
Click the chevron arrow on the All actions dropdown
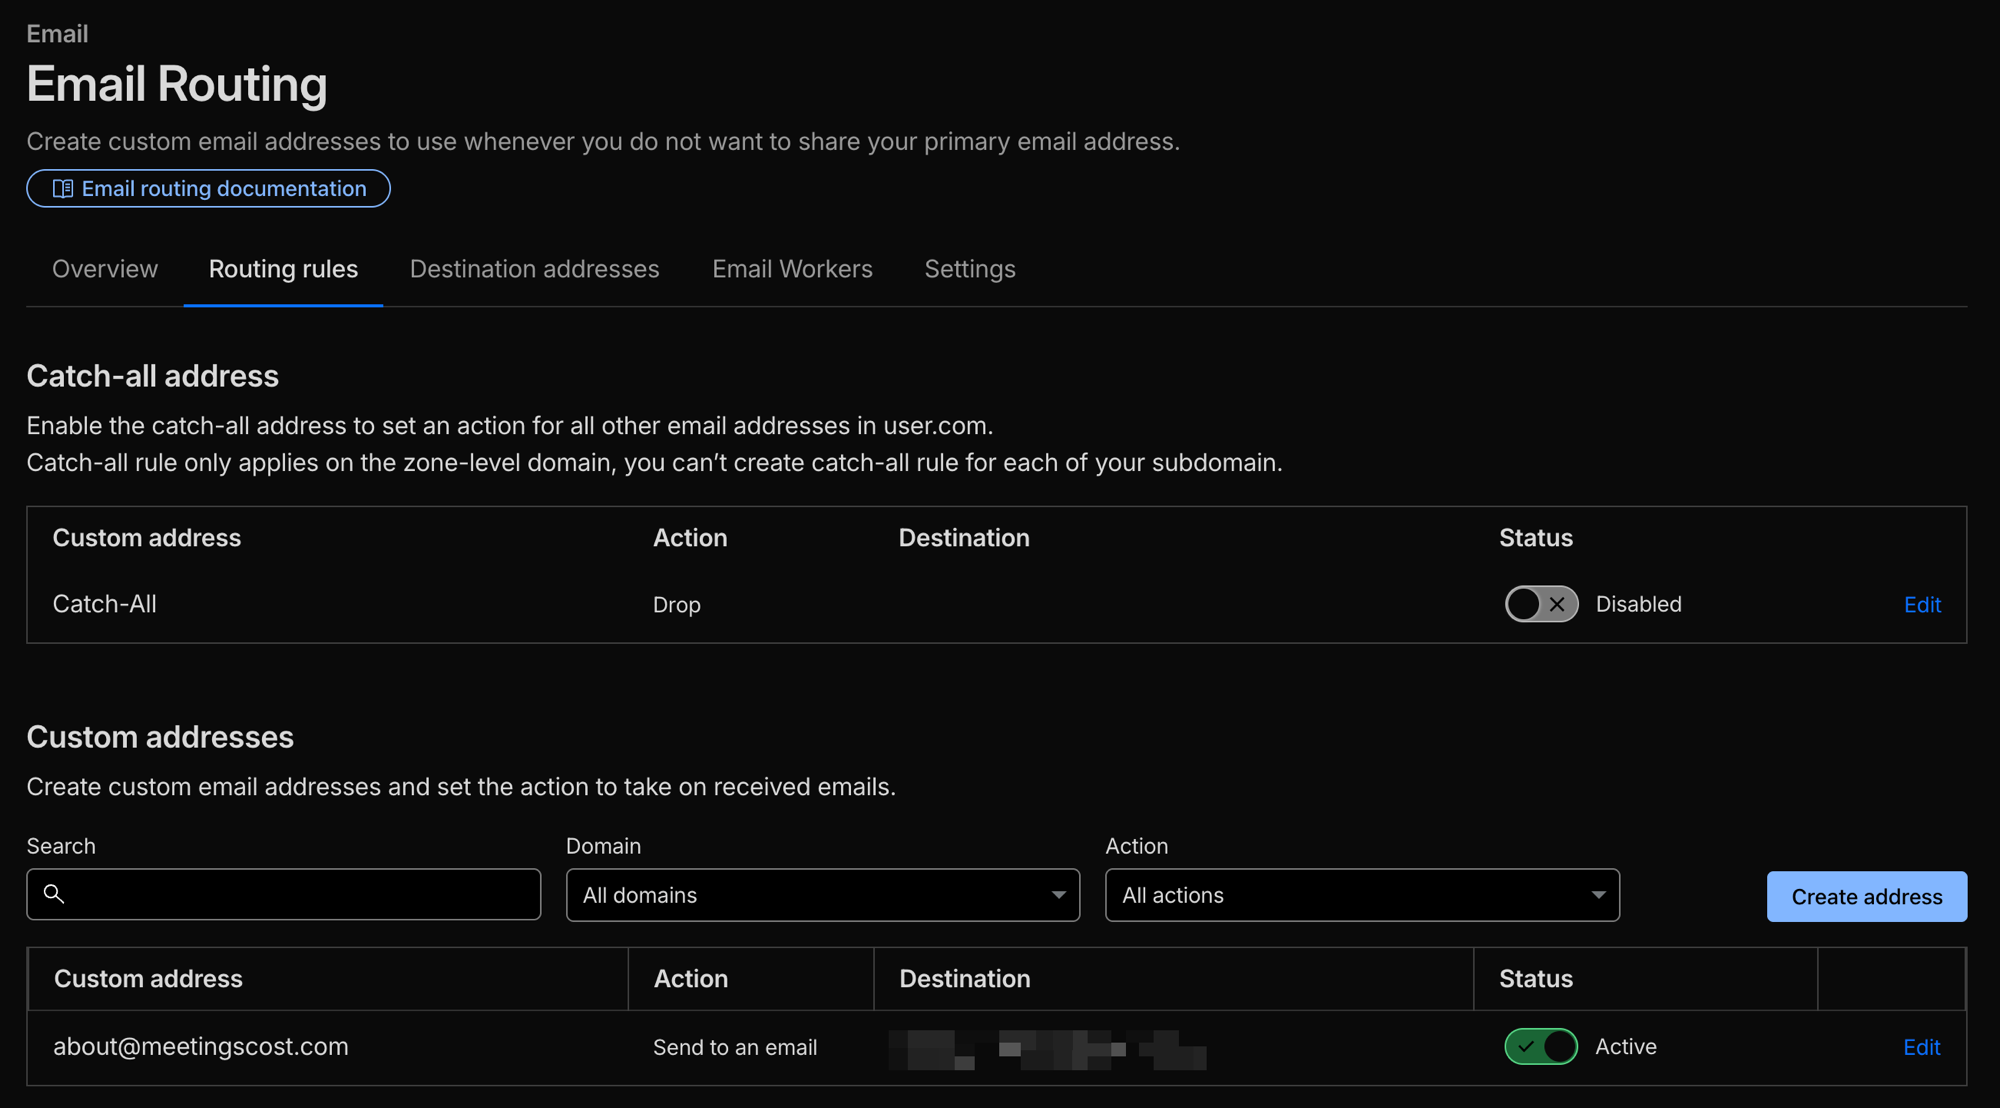pyautogui.click(x=1600, y=895)
